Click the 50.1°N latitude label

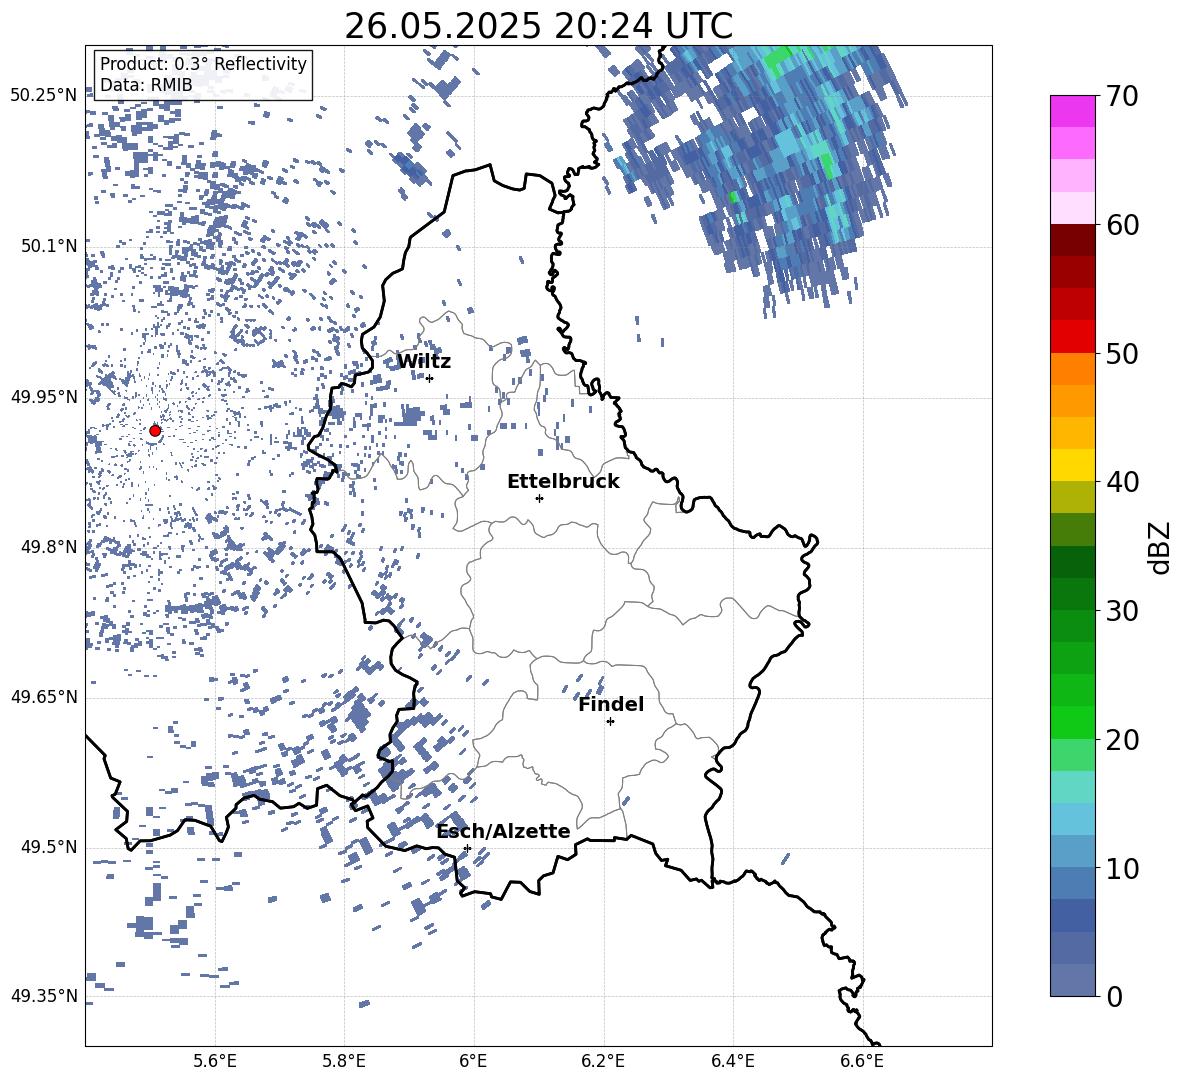pyautogui.click(x=49, y=247)
